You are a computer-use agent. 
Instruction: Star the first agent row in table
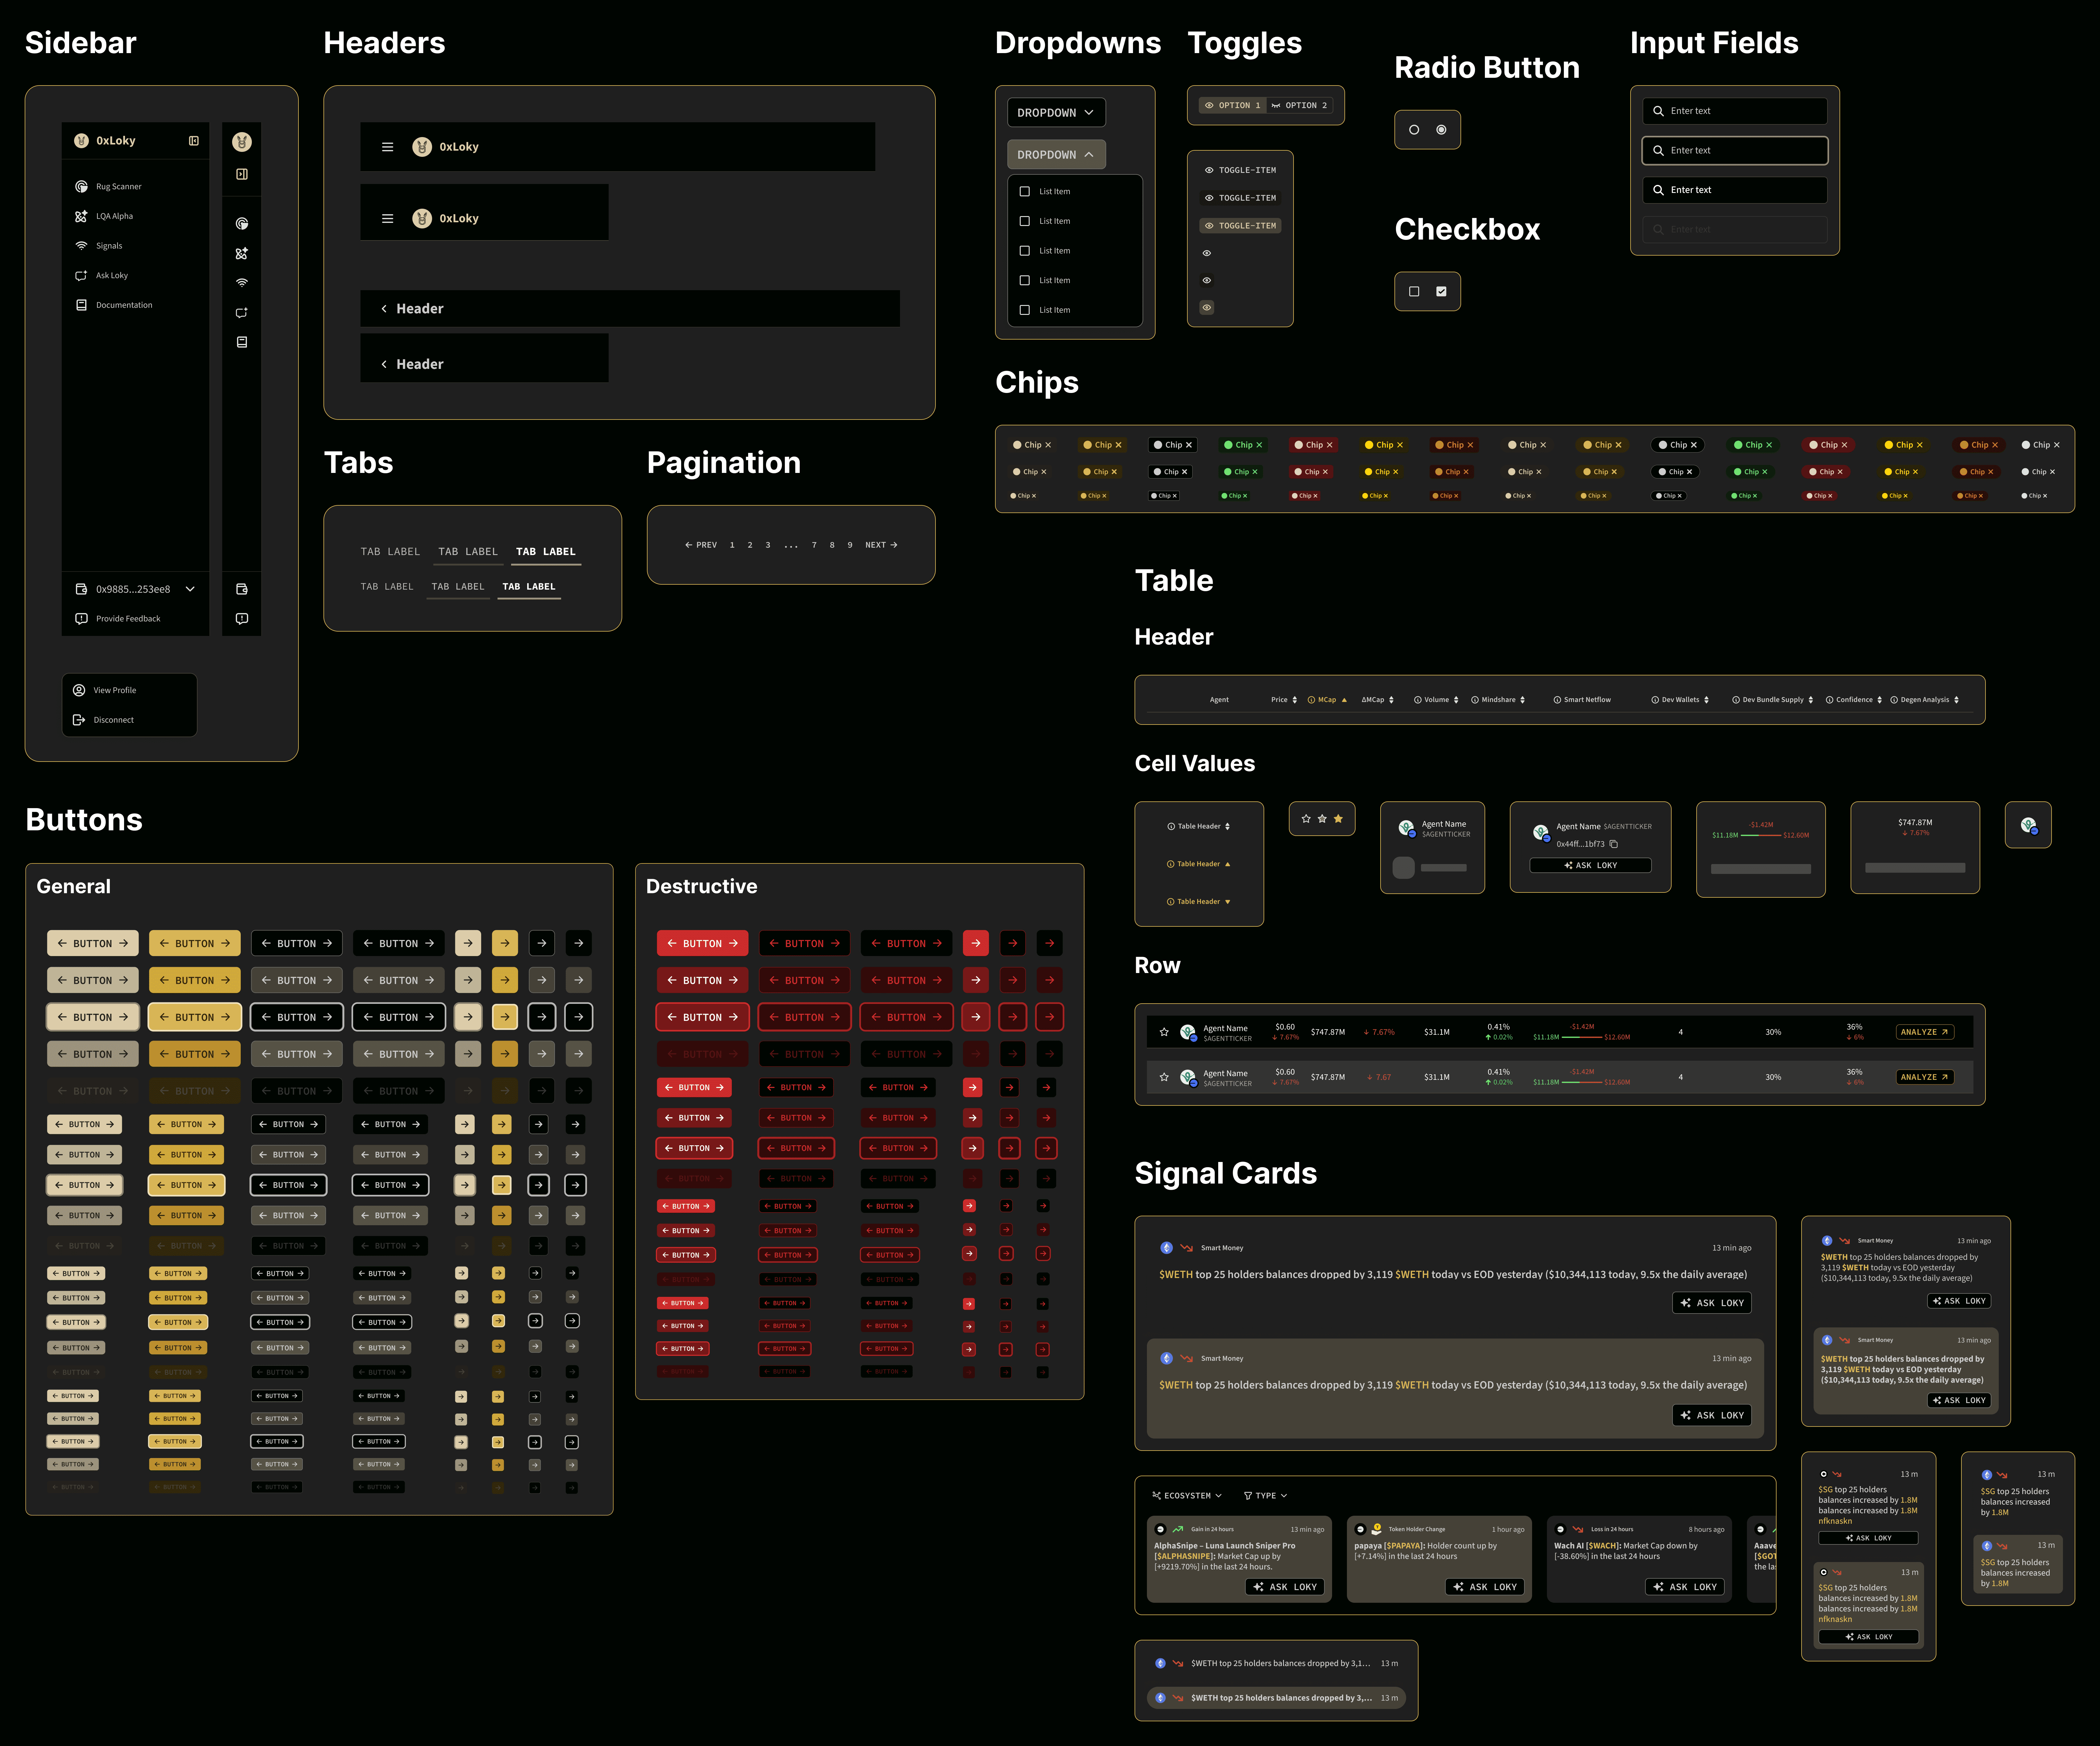(1164, 1032)
